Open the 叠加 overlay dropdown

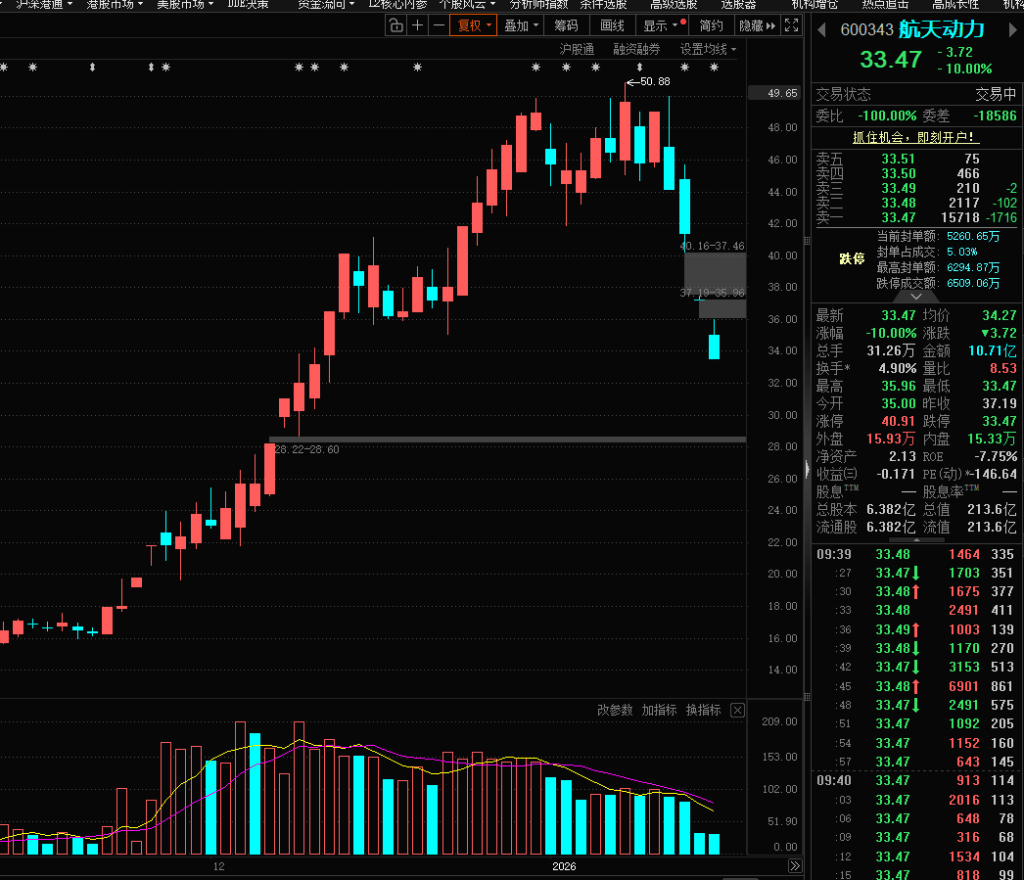pyautogui.click(x=522, y=25)
